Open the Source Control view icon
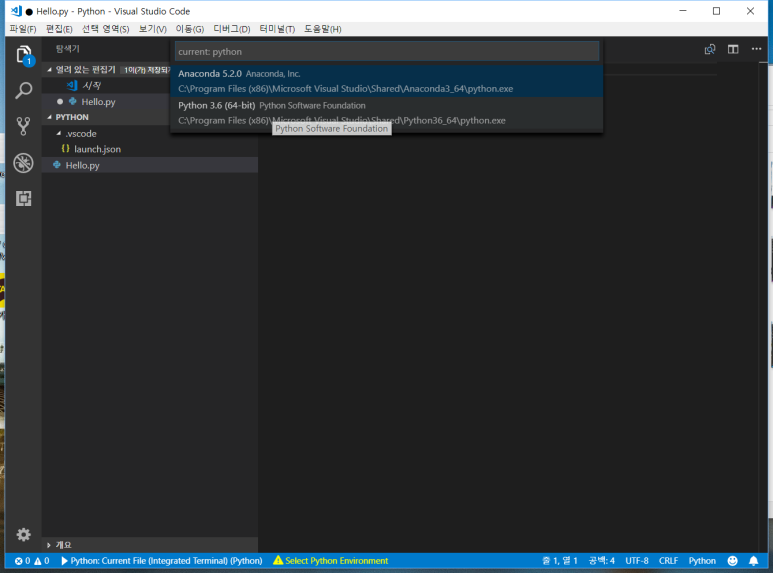The height and width of the screenshot is (573, 773). tap(24, 126)
